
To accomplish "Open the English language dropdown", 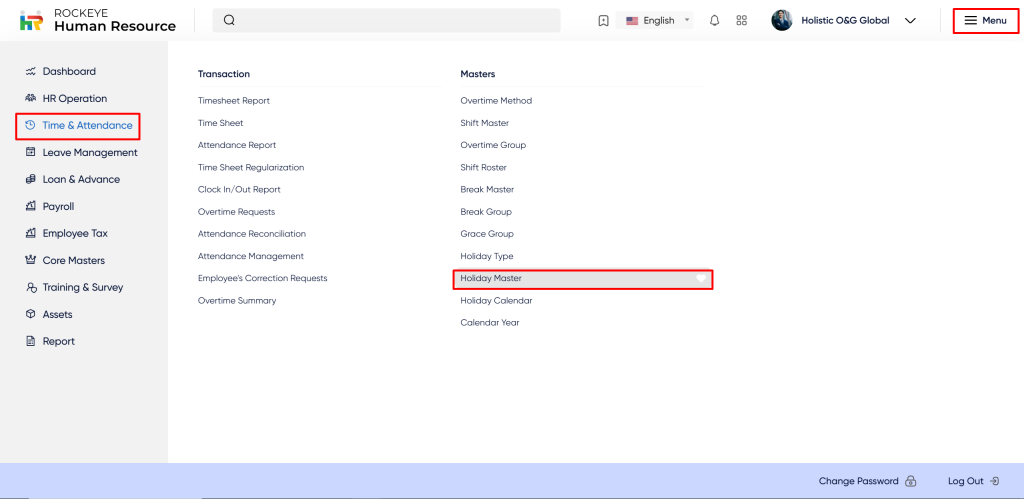I will pos(658,20).
